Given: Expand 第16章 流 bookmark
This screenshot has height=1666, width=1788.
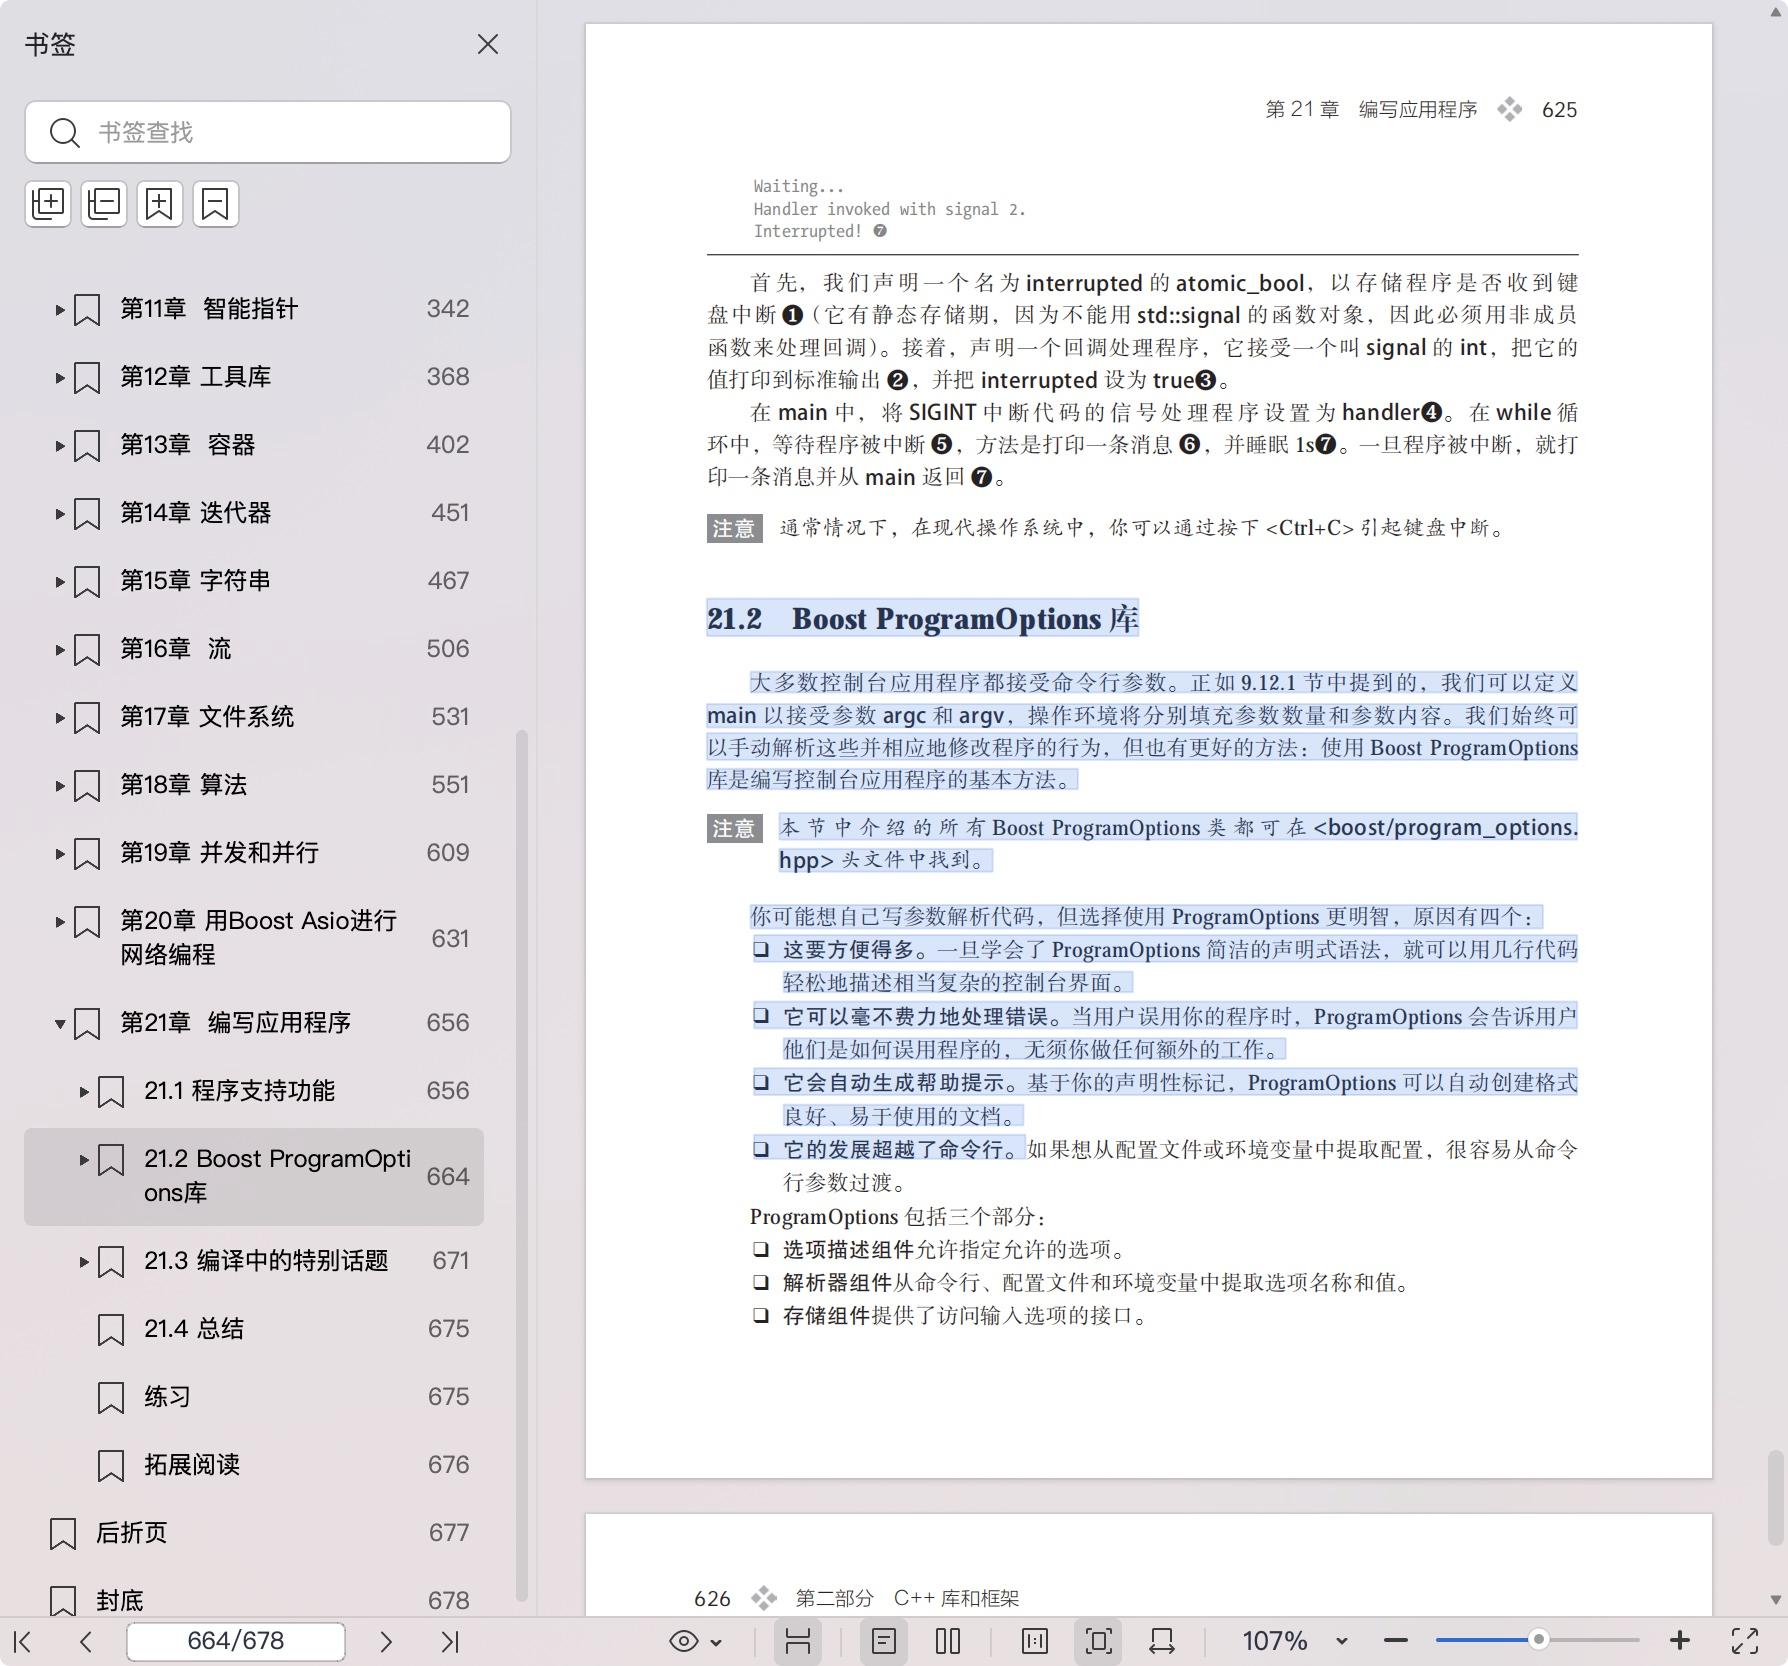Looking at the screenshot, I should (x=59, y=650).
